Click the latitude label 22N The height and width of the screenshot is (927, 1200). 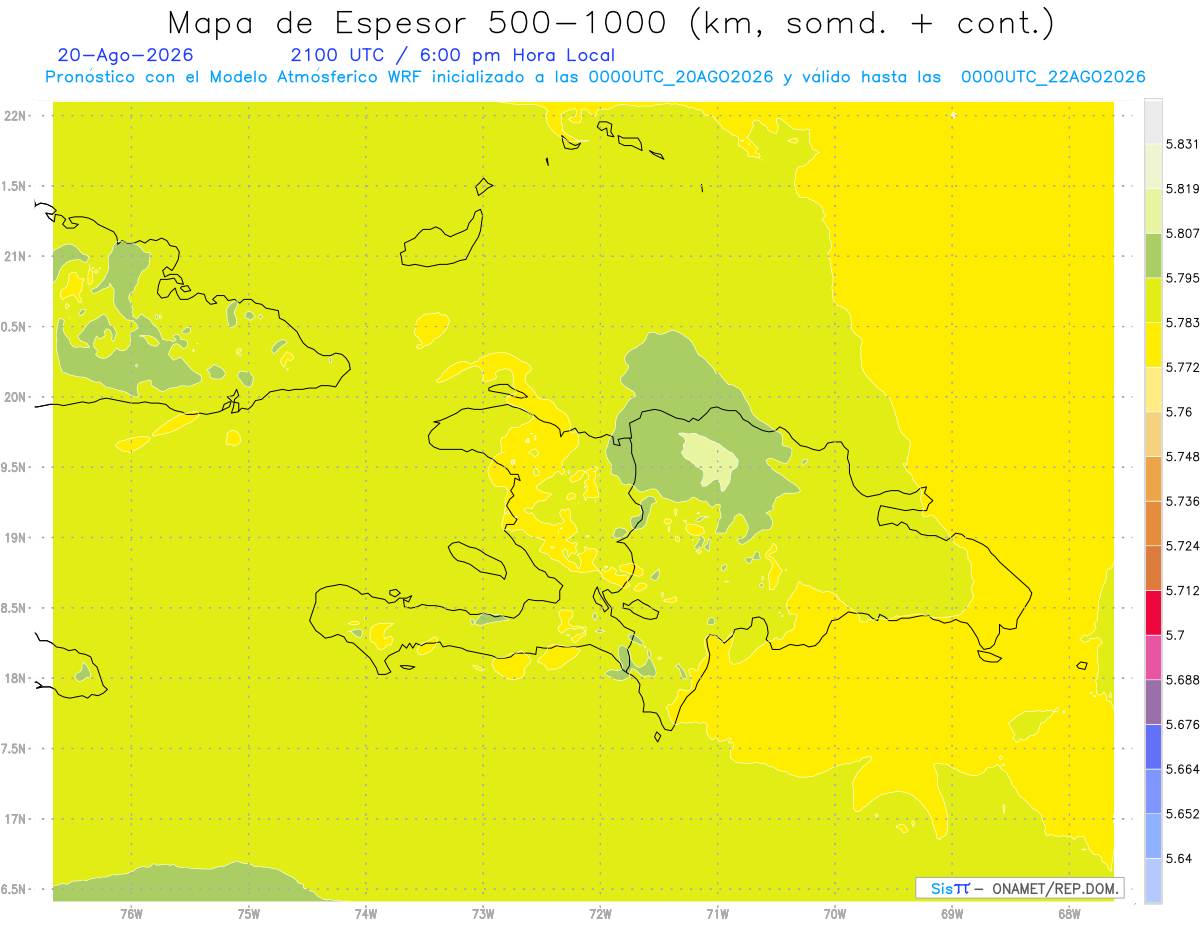(15, 115)
